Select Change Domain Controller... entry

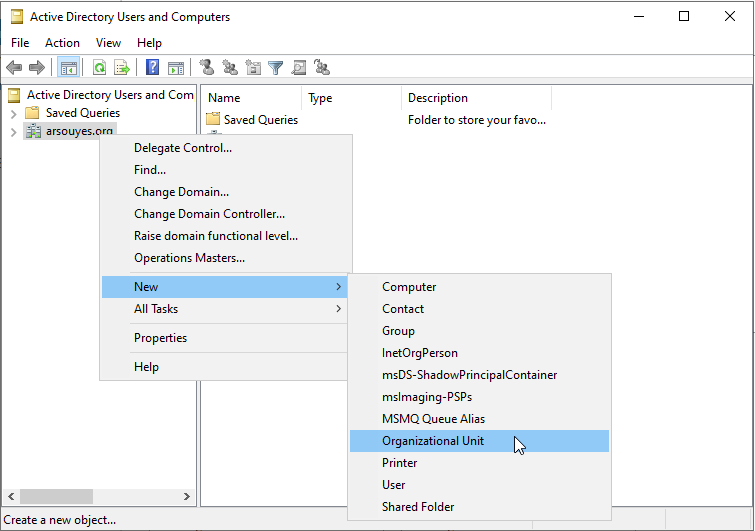tap(224, 214)
